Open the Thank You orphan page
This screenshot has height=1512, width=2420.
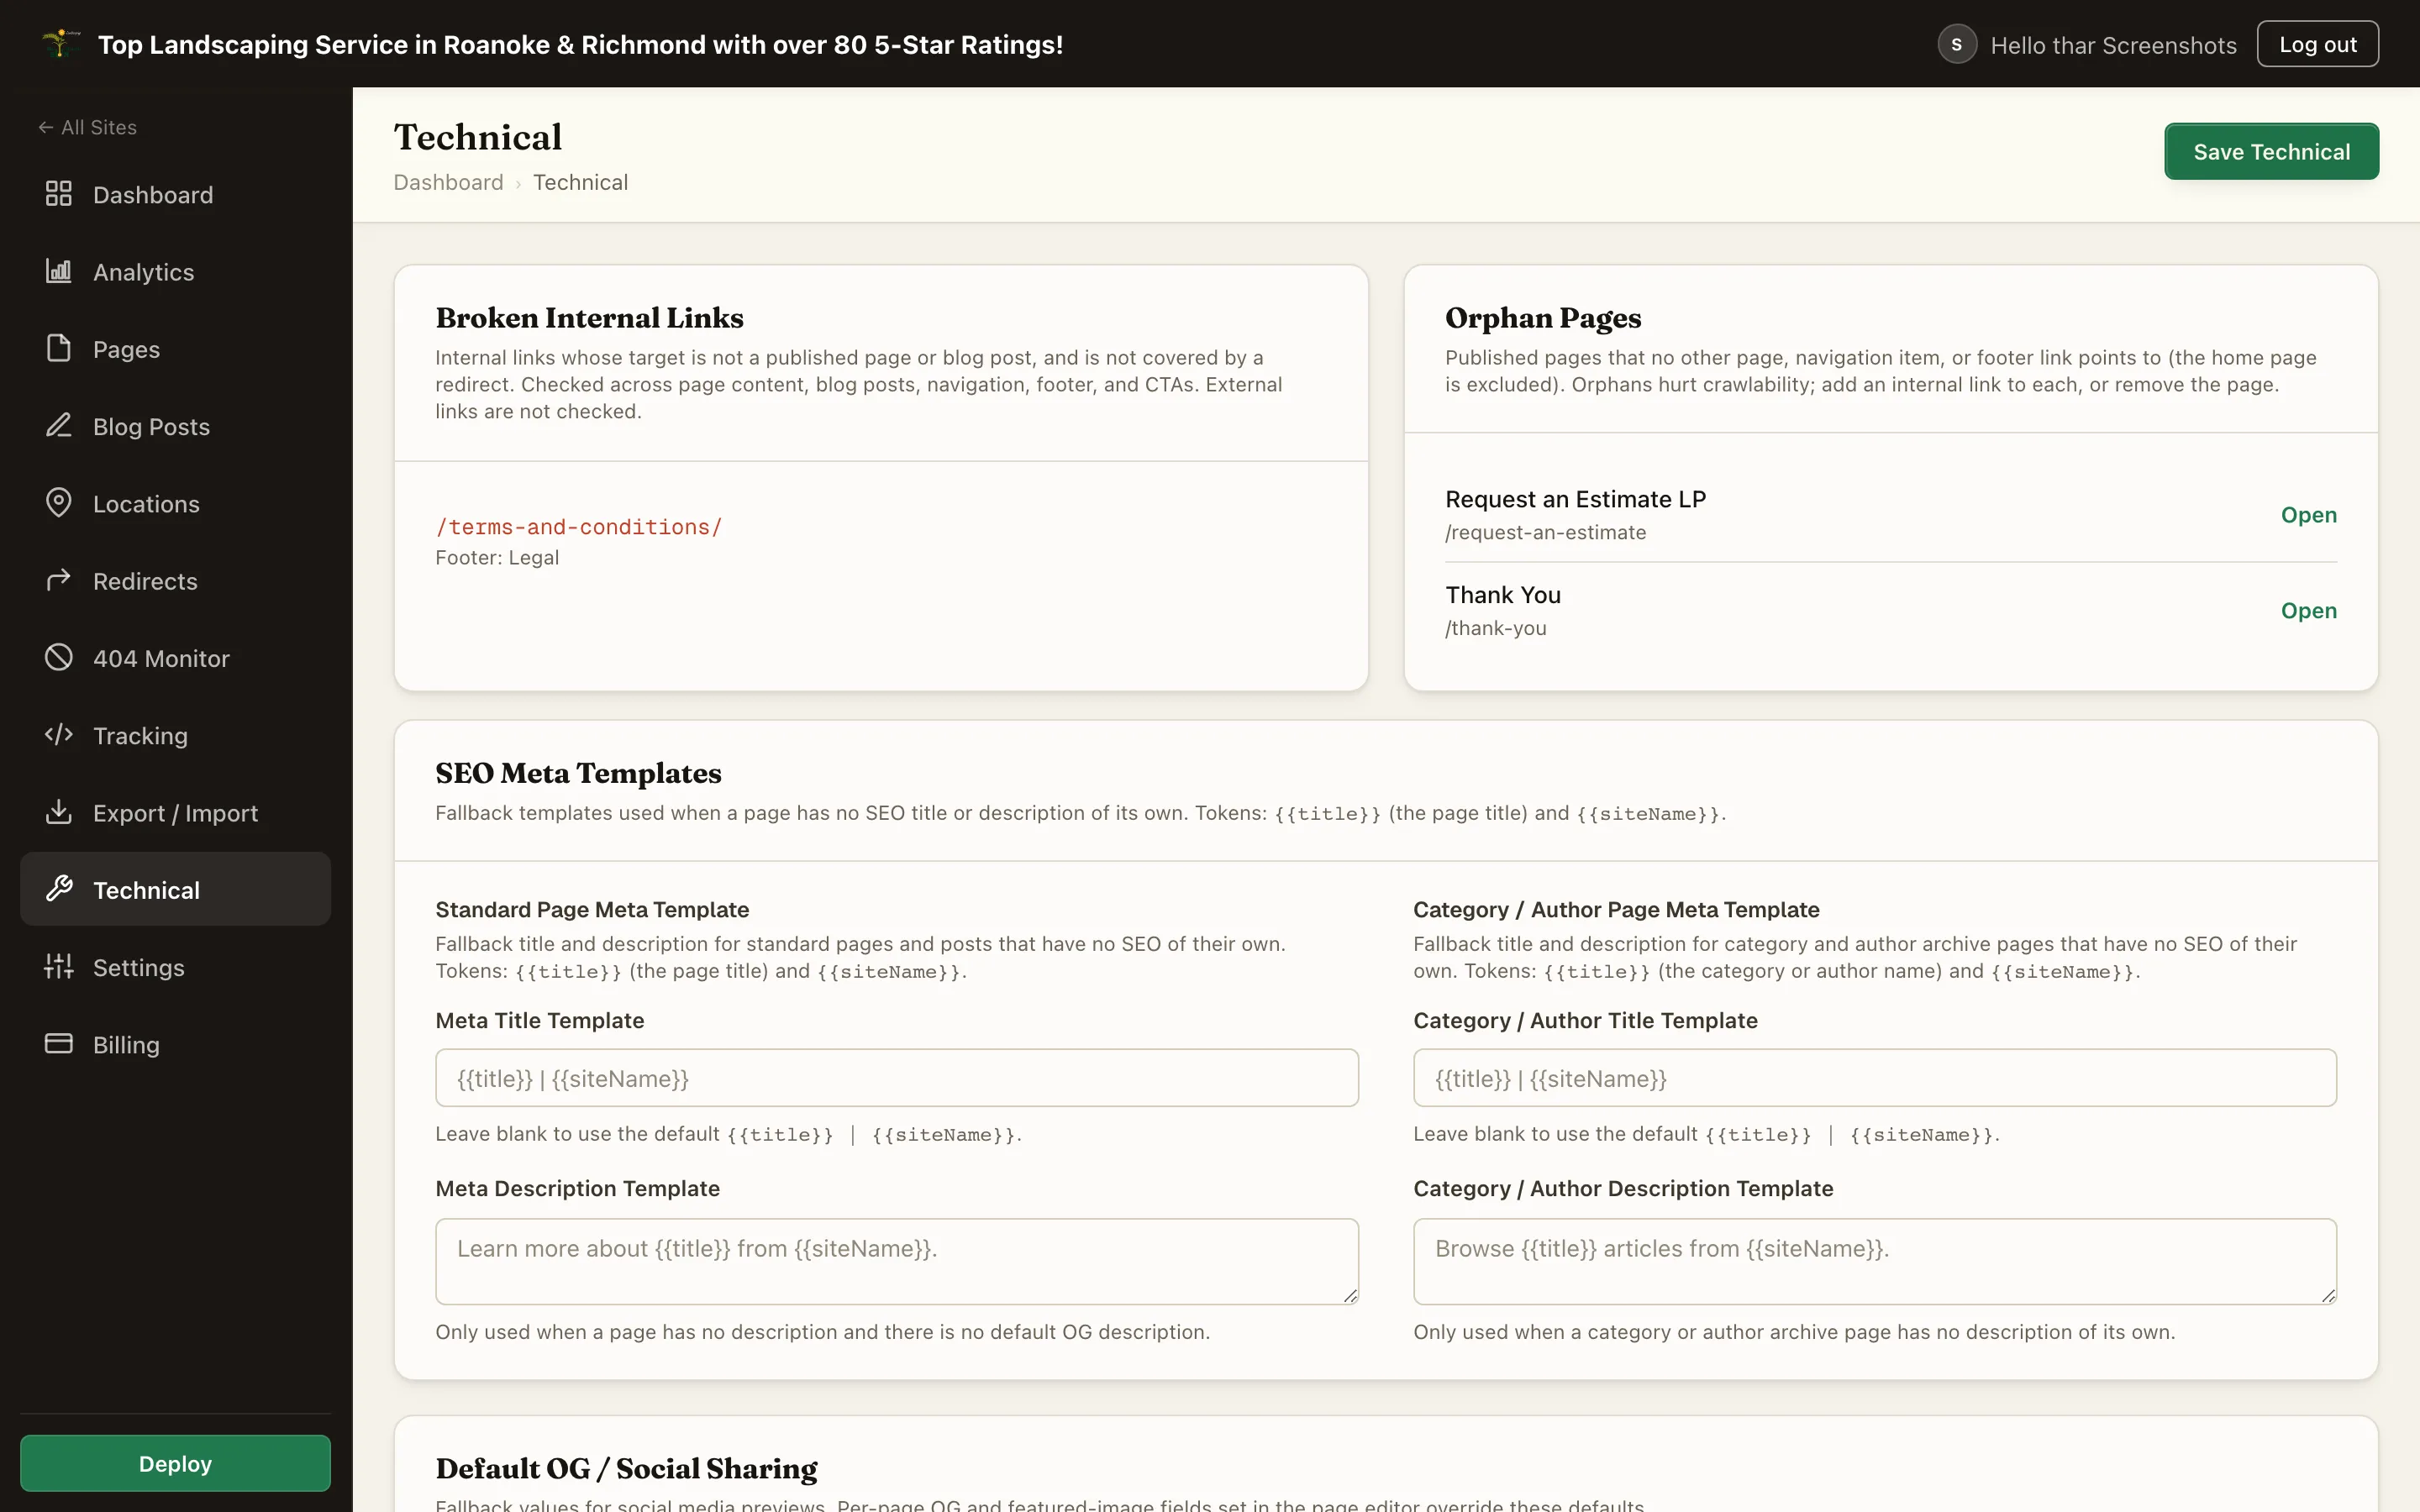click(2308, 610)
